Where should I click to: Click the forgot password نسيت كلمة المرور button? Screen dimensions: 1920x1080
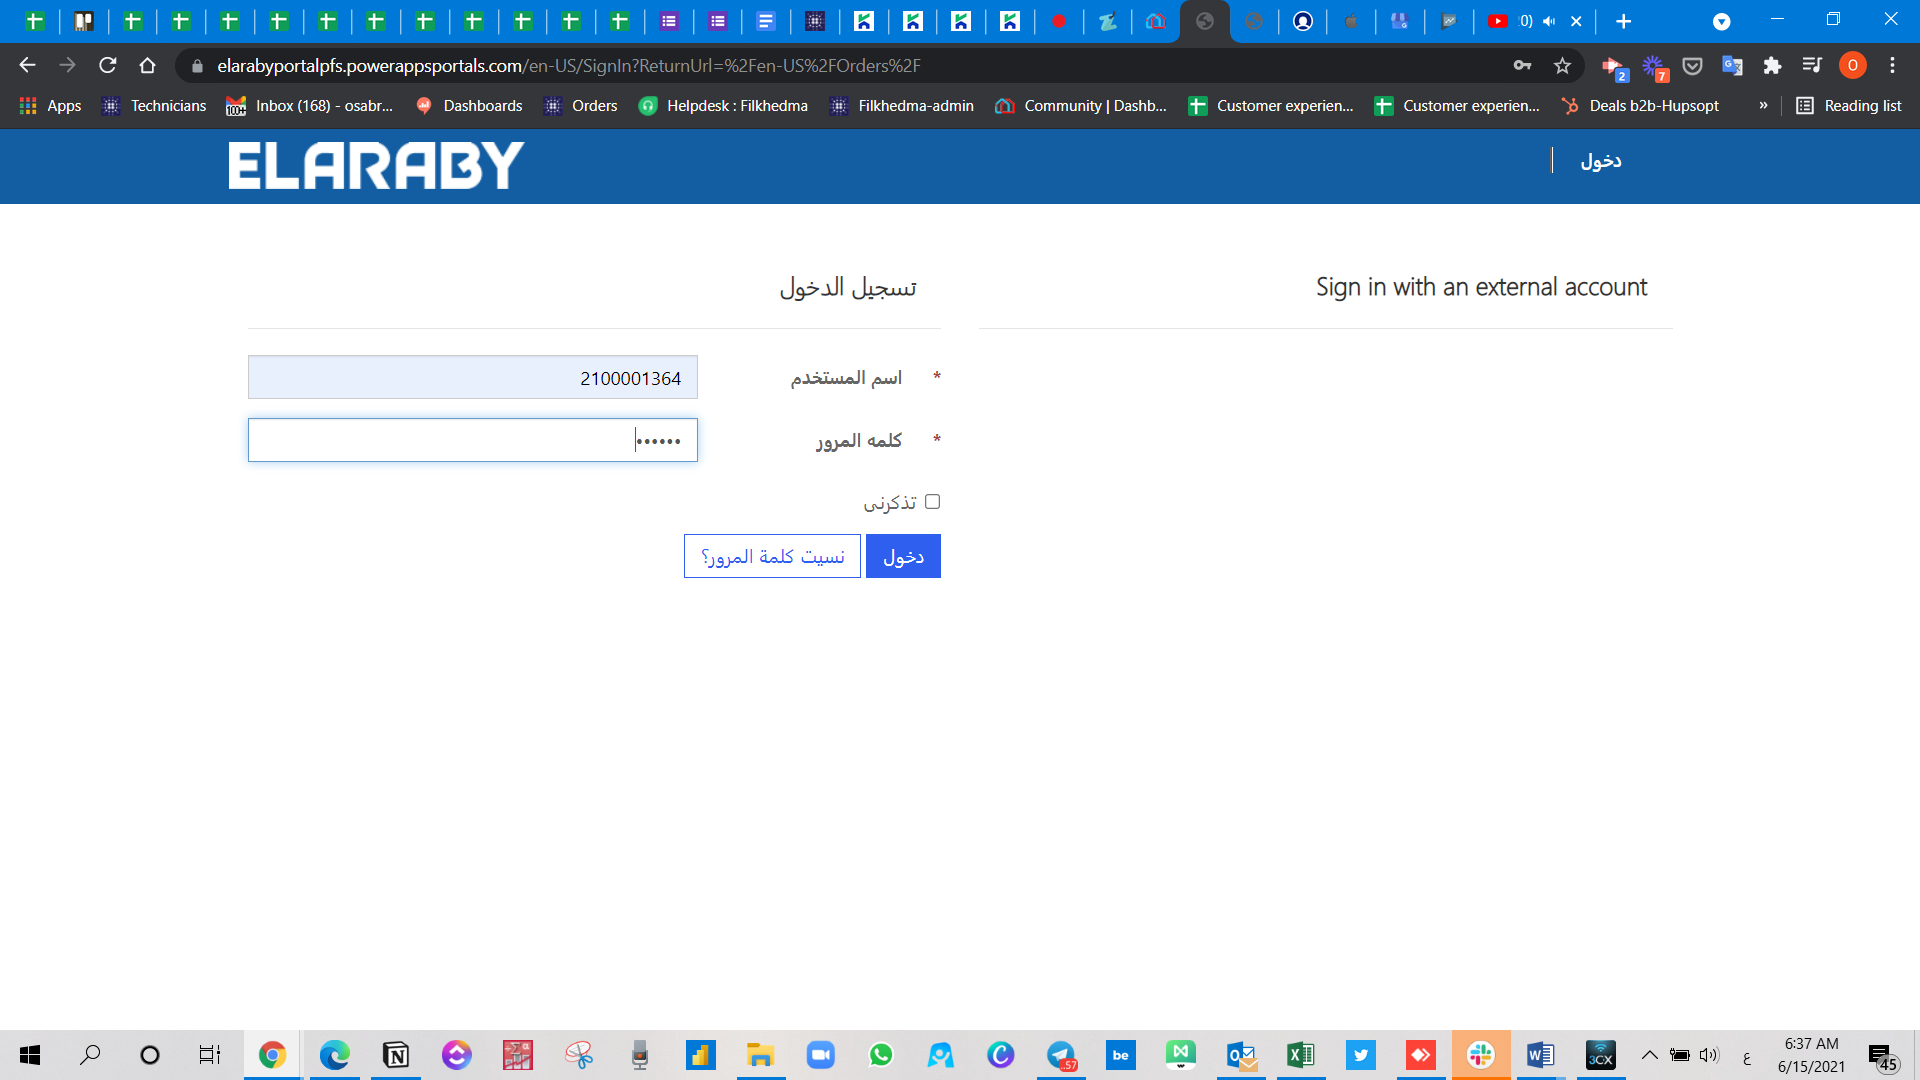click(772, 556)
